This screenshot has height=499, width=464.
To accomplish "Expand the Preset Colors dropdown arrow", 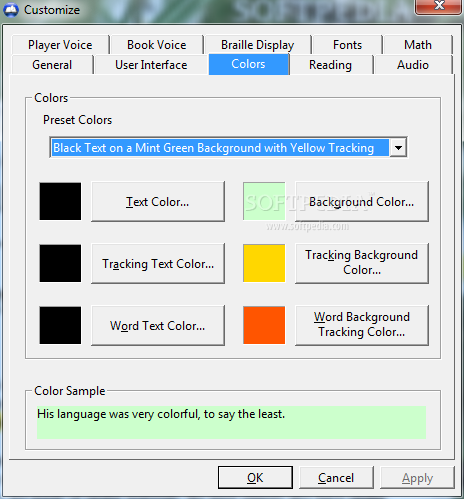I will (398, 147).
